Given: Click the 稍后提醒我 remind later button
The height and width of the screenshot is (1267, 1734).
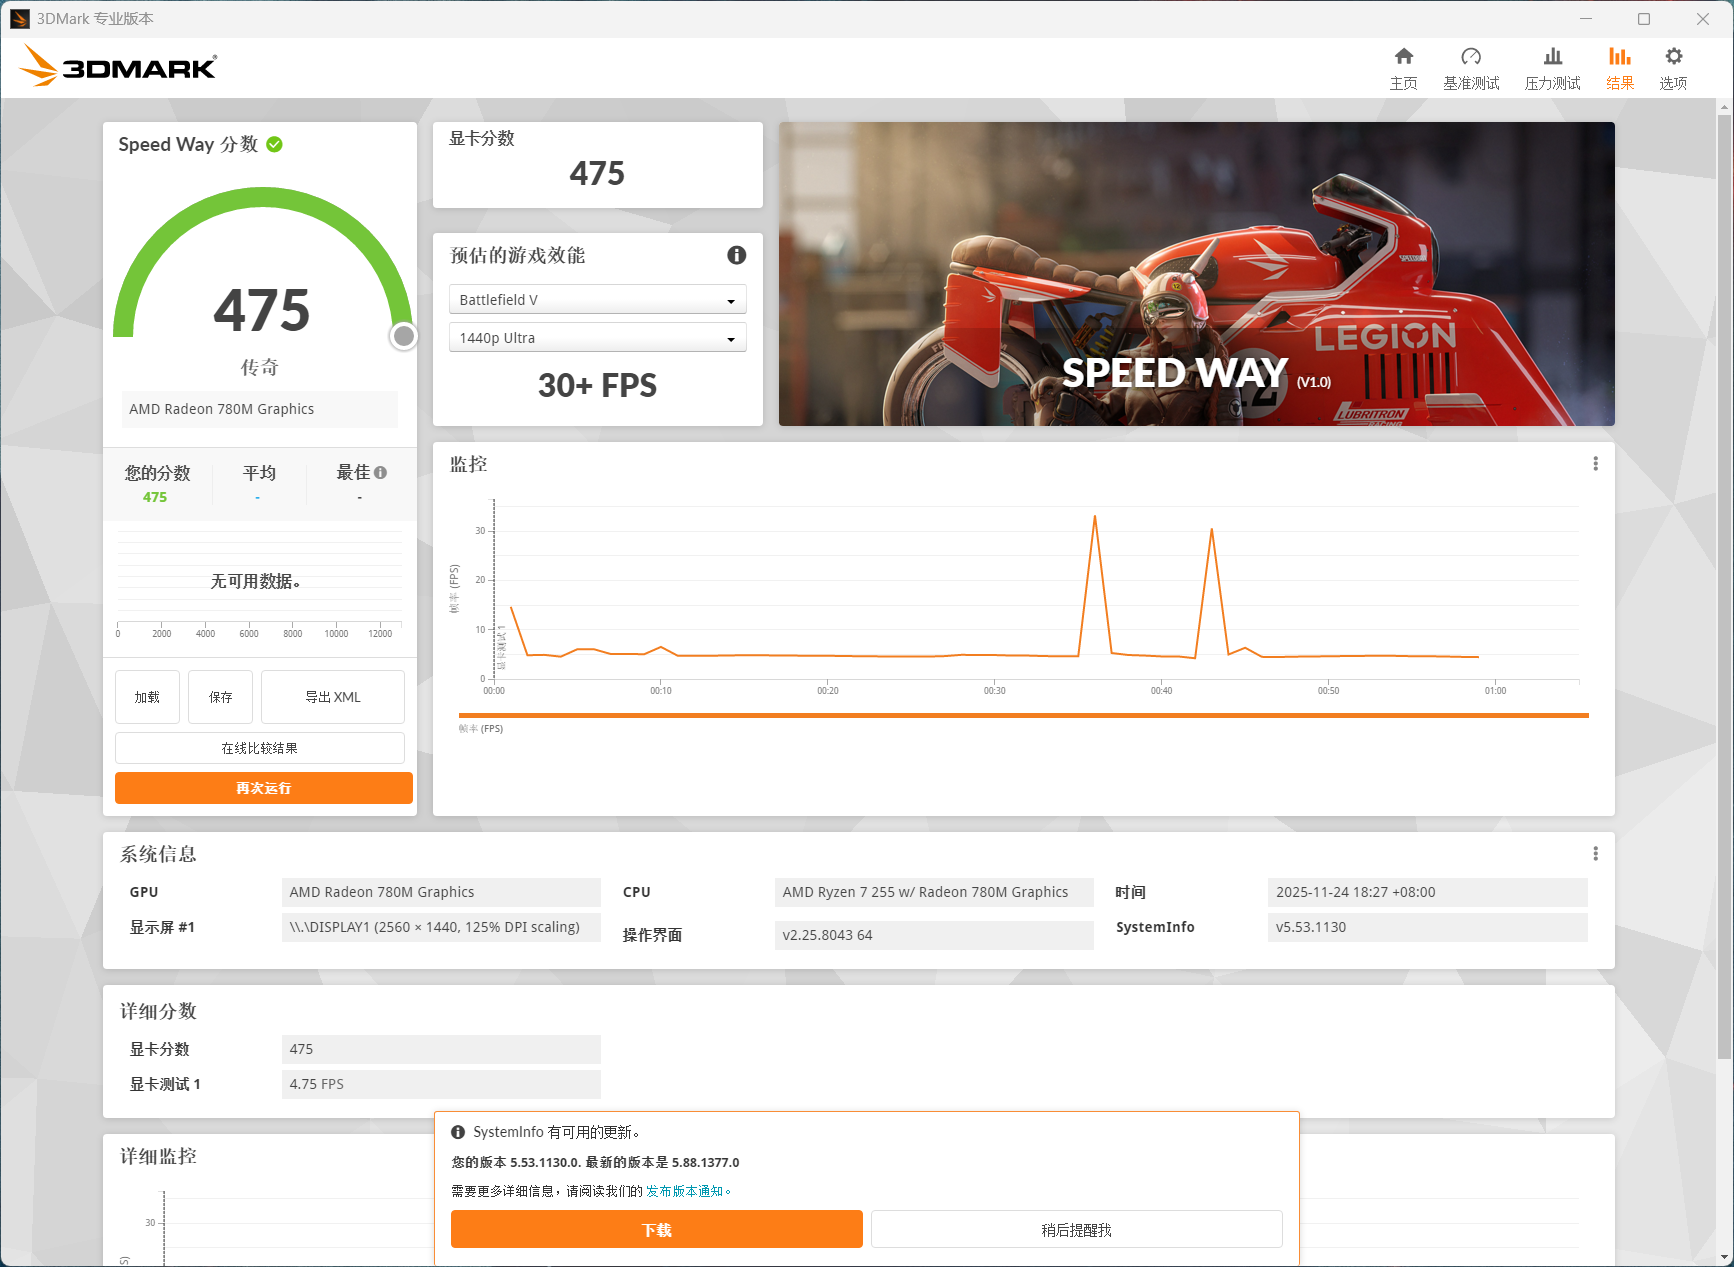Looking at the screenshot, I should click(1077, 1230).
